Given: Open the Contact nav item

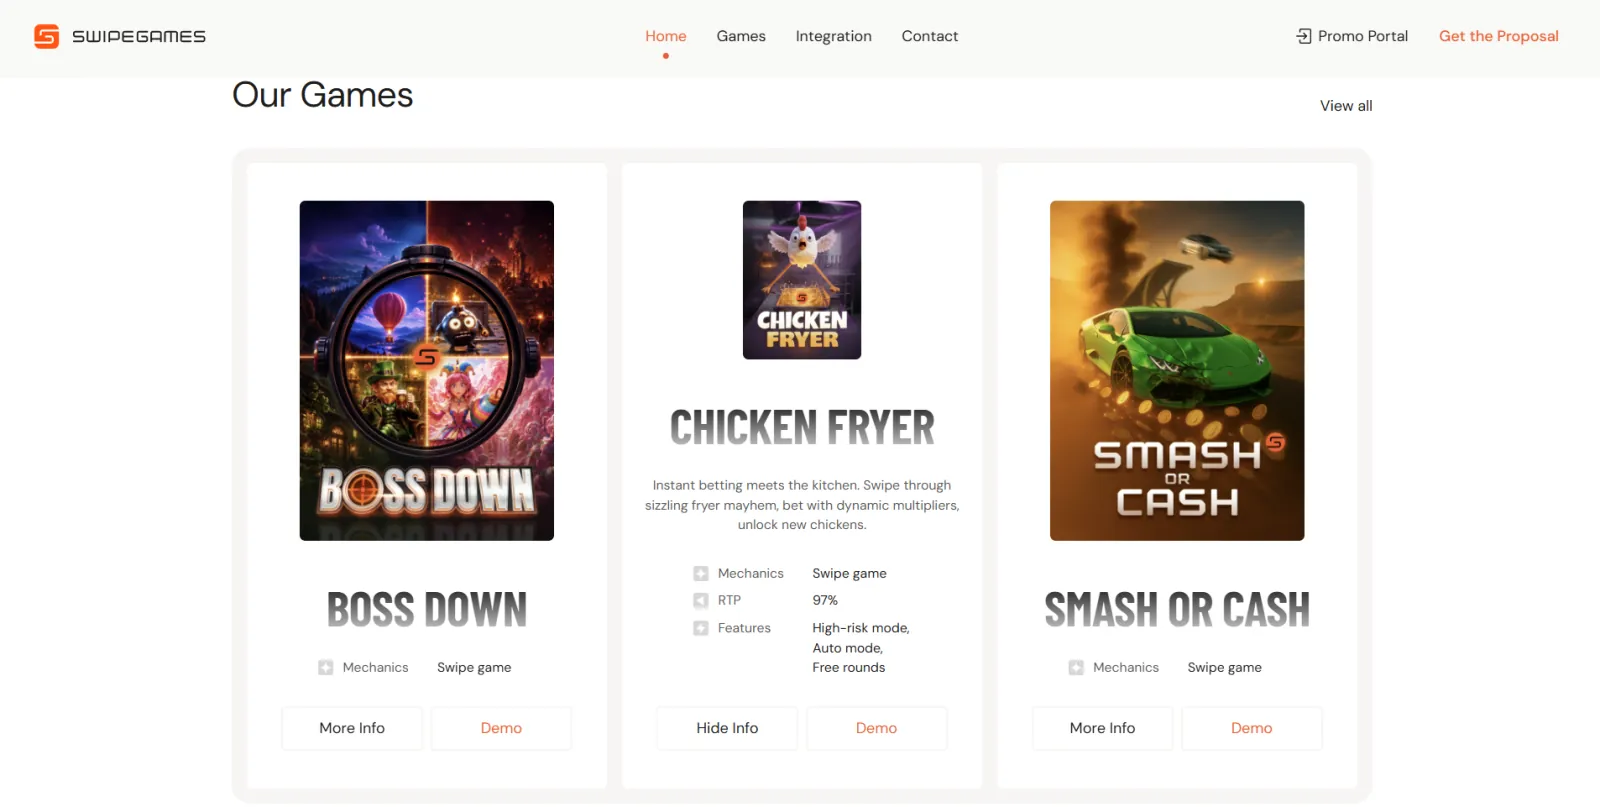Looking at the screenshot, I should [930, 36].
